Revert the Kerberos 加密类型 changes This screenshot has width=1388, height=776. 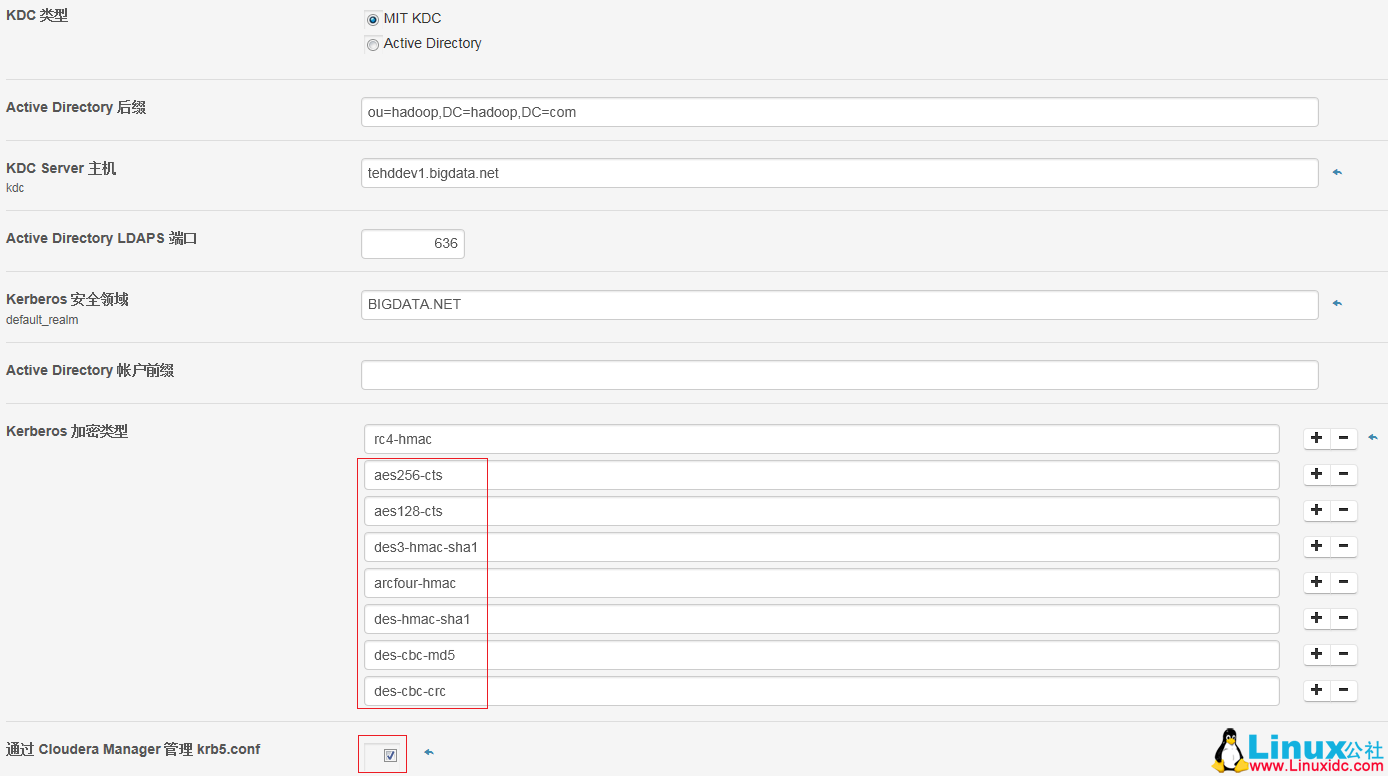(1372, 437)
